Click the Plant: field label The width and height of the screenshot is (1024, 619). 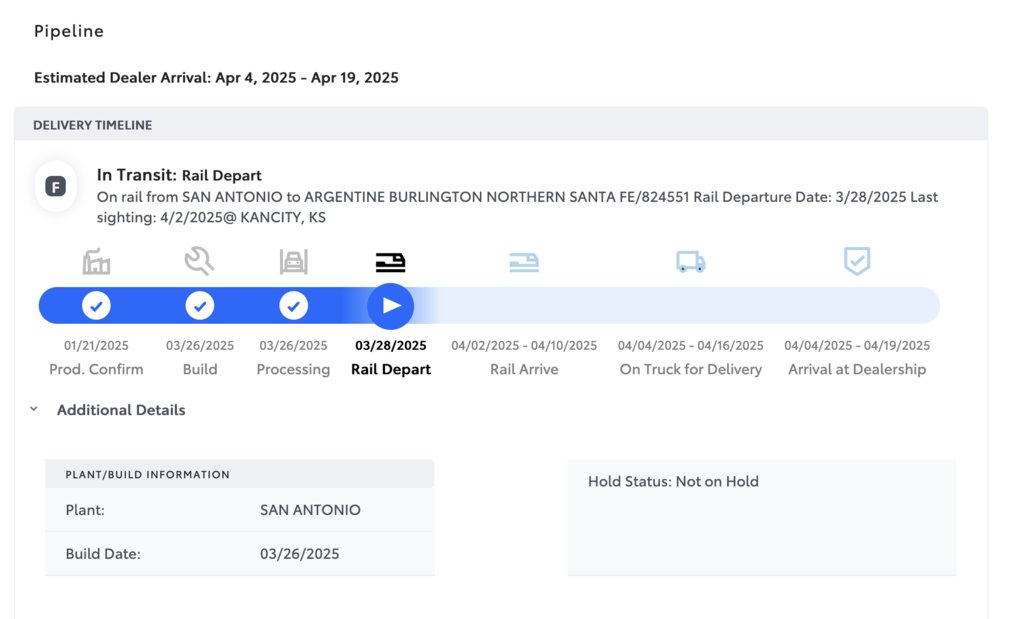point(85,510)
